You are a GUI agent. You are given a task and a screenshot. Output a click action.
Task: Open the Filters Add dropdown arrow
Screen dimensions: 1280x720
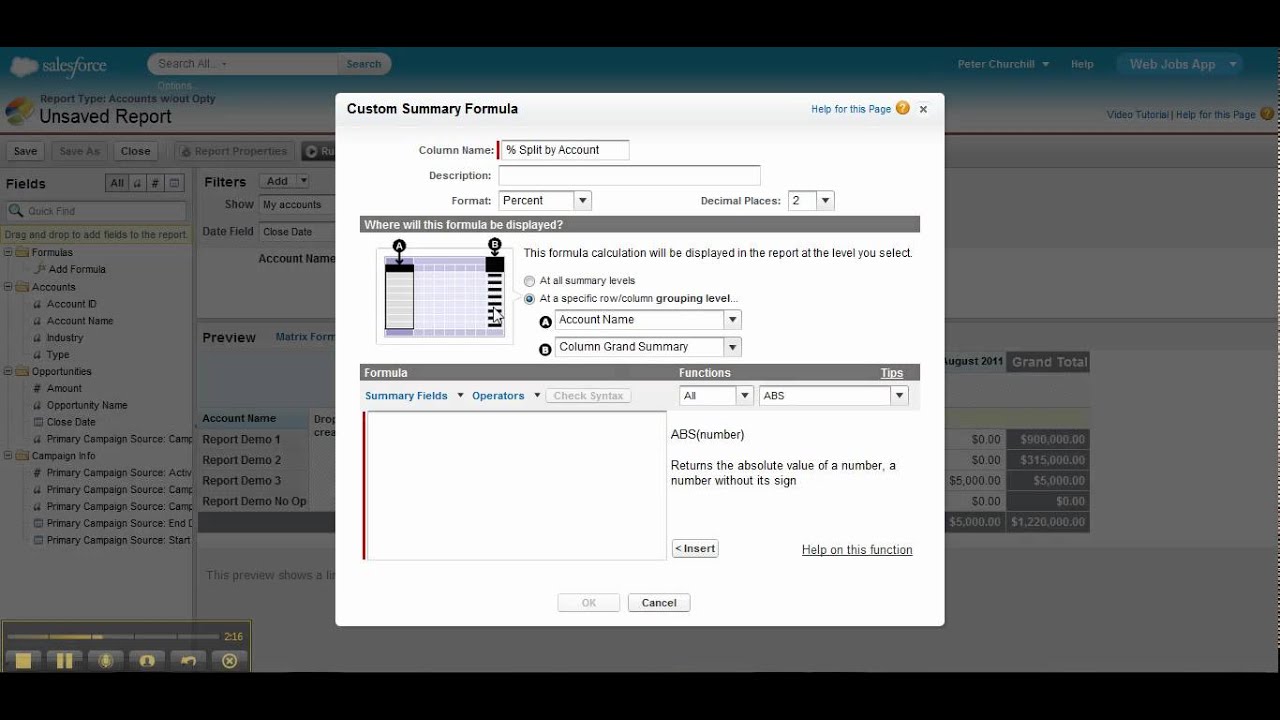pos(303,181)
